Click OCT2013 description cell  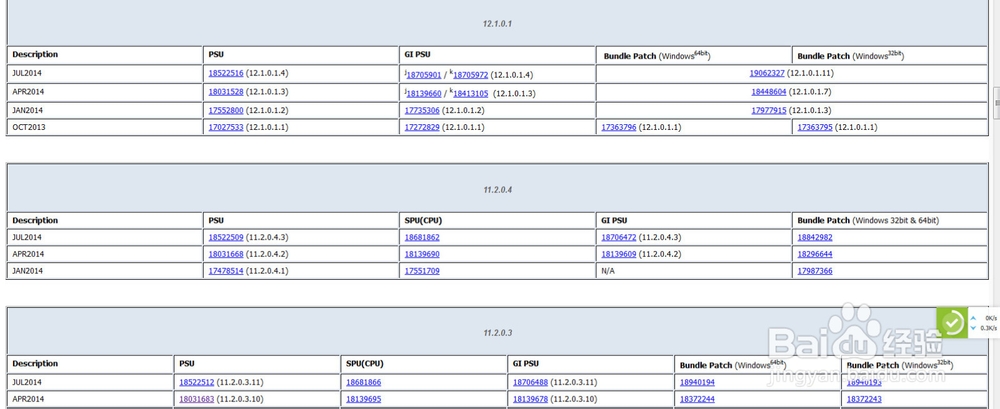click(105, 128)
